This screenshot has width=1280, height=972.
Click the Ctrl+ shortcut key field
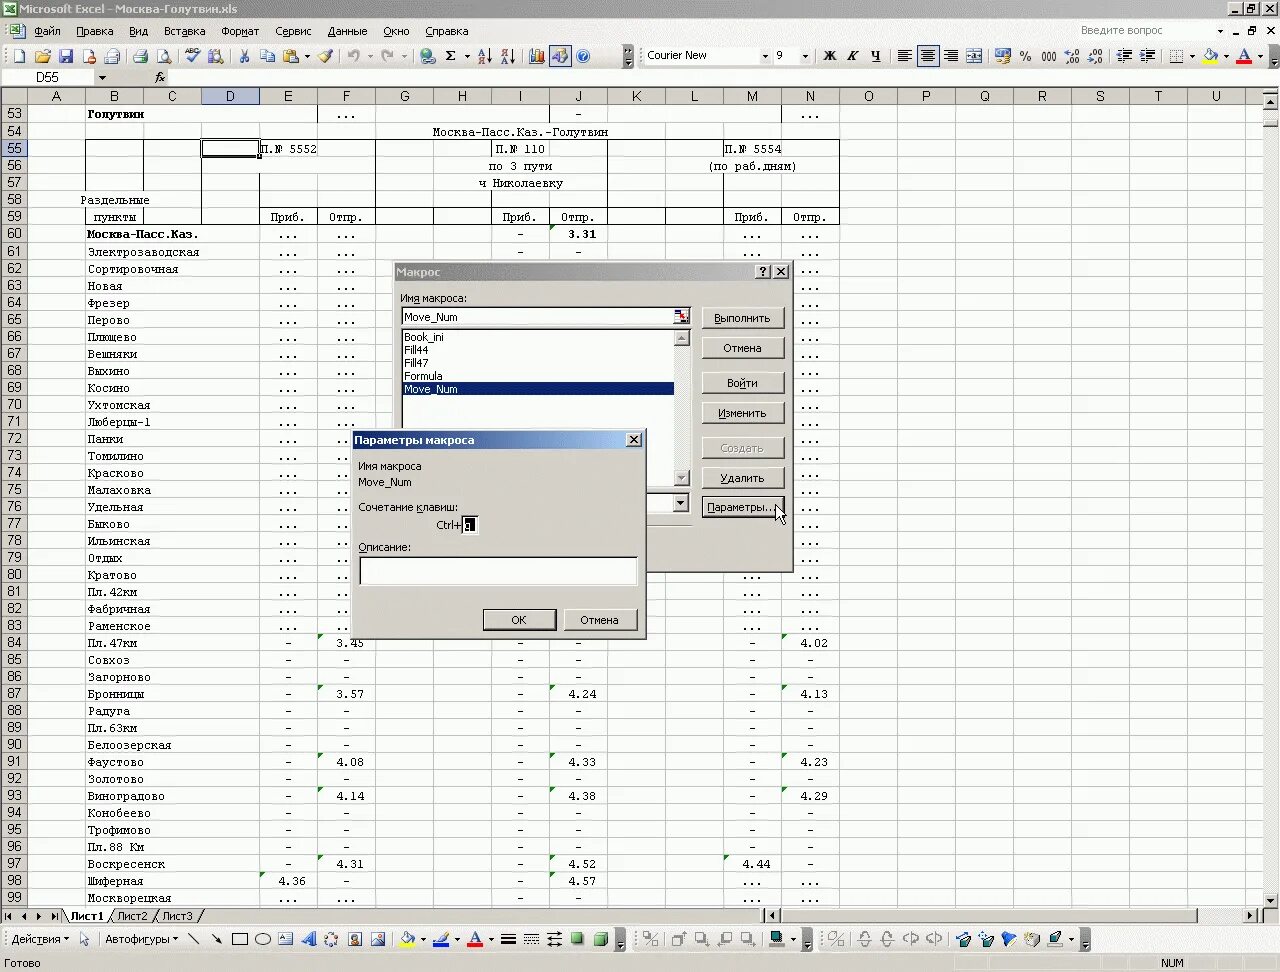(470, 525)
